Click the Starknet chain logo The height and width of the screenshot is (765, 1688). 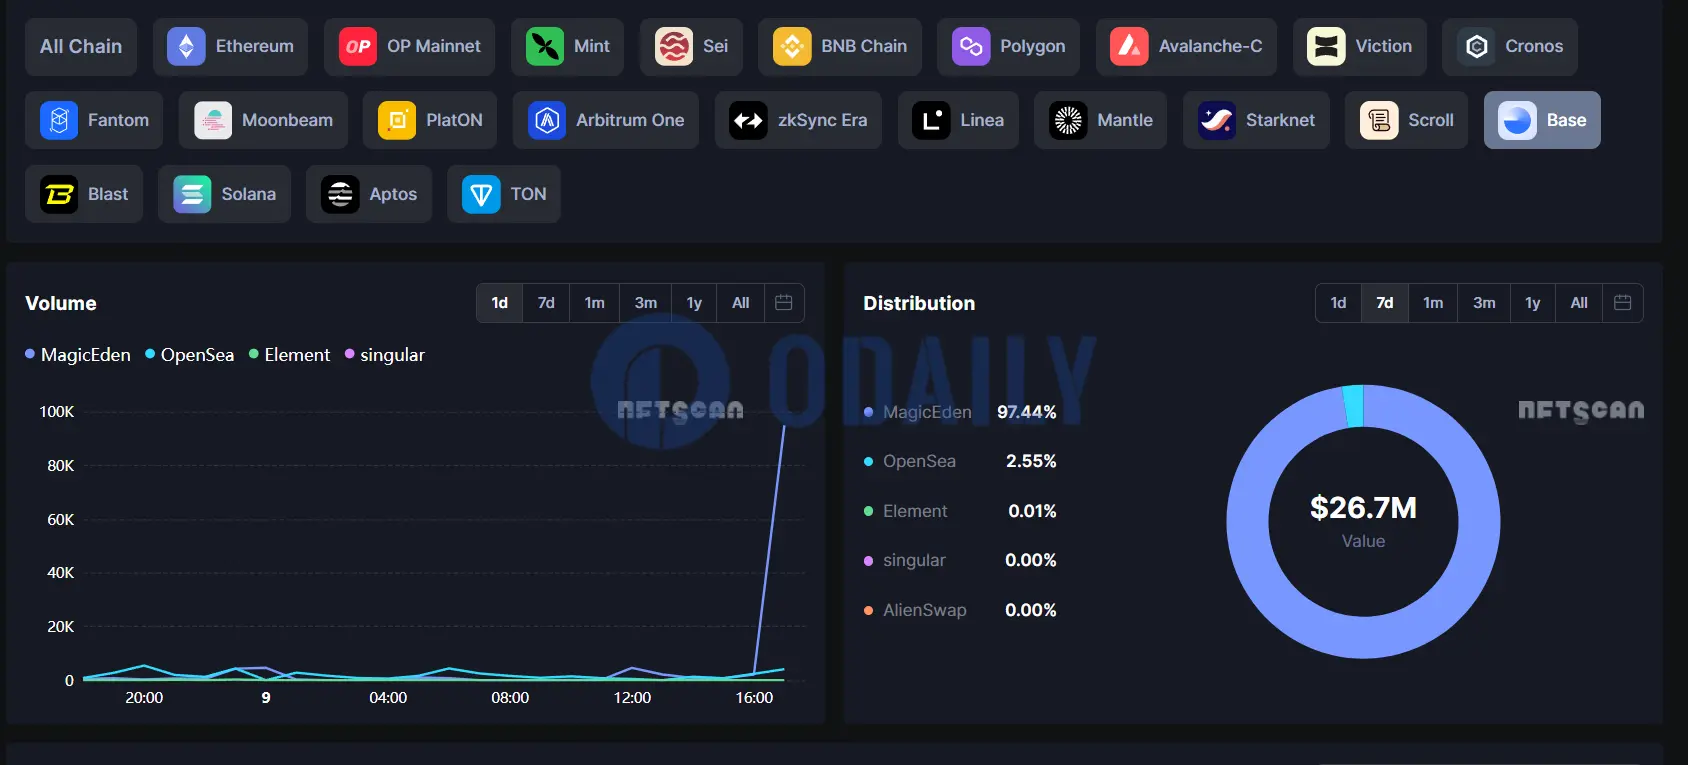click(1217, 120)
